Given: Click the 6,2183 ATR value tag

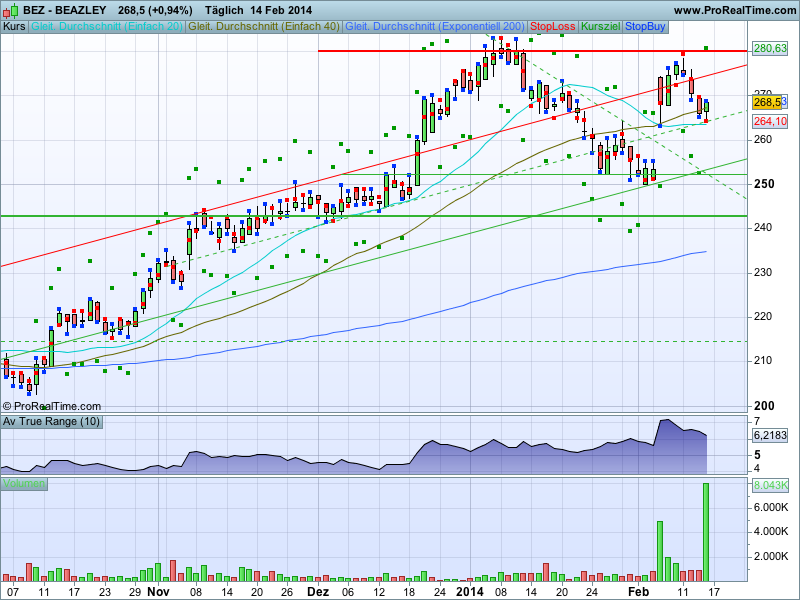Looking at the screenshot, I should 769,436.
